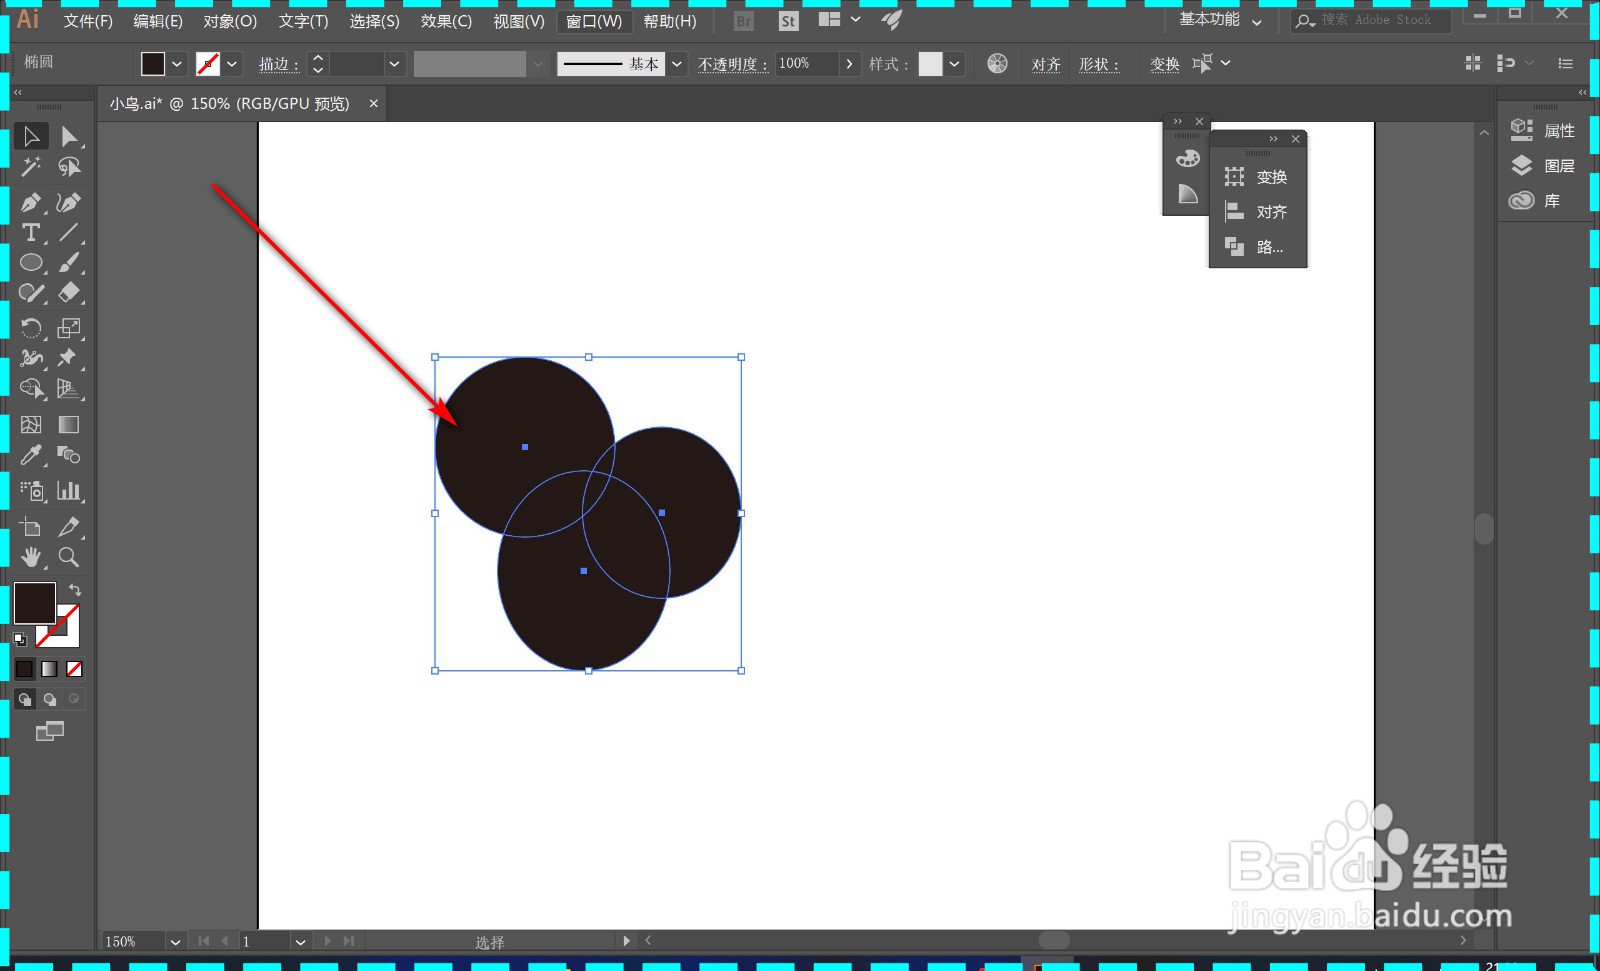Set paint mode to Color

coord(25,669)
